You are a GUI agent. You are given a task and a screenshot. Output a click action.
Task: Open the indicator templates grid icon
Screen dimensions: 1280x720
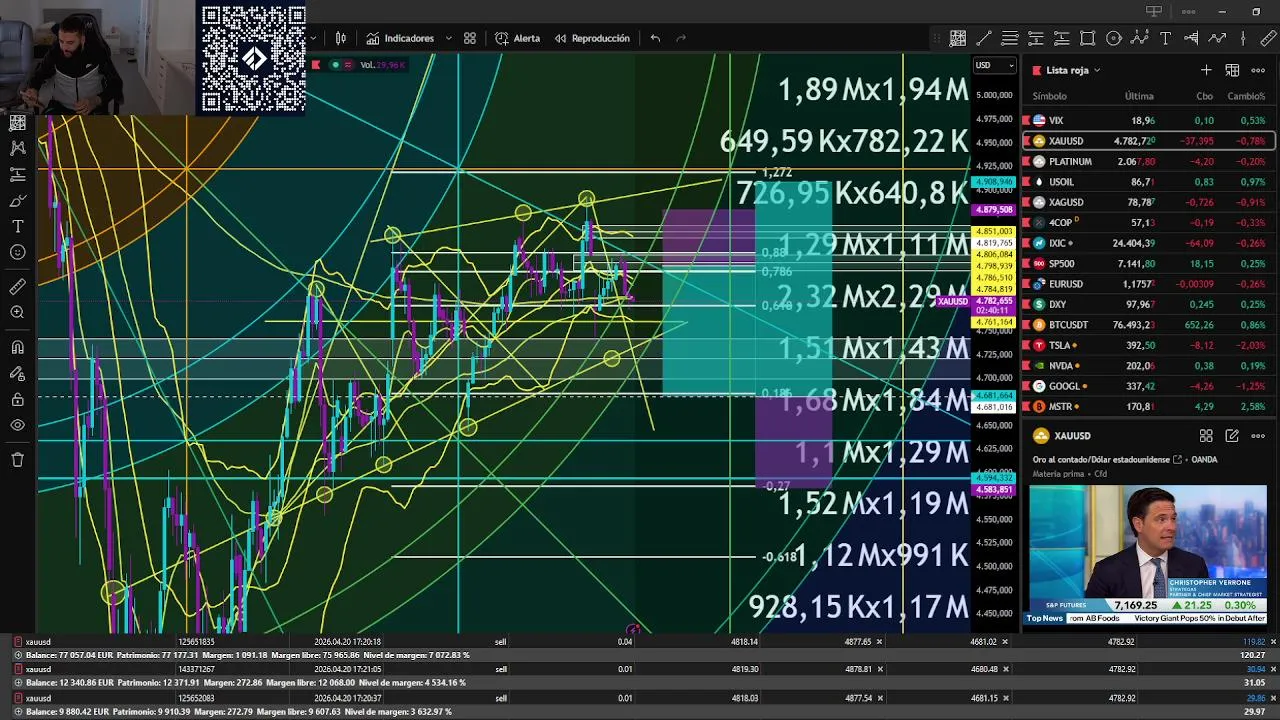pyautogui.click(x=470, y=38)
